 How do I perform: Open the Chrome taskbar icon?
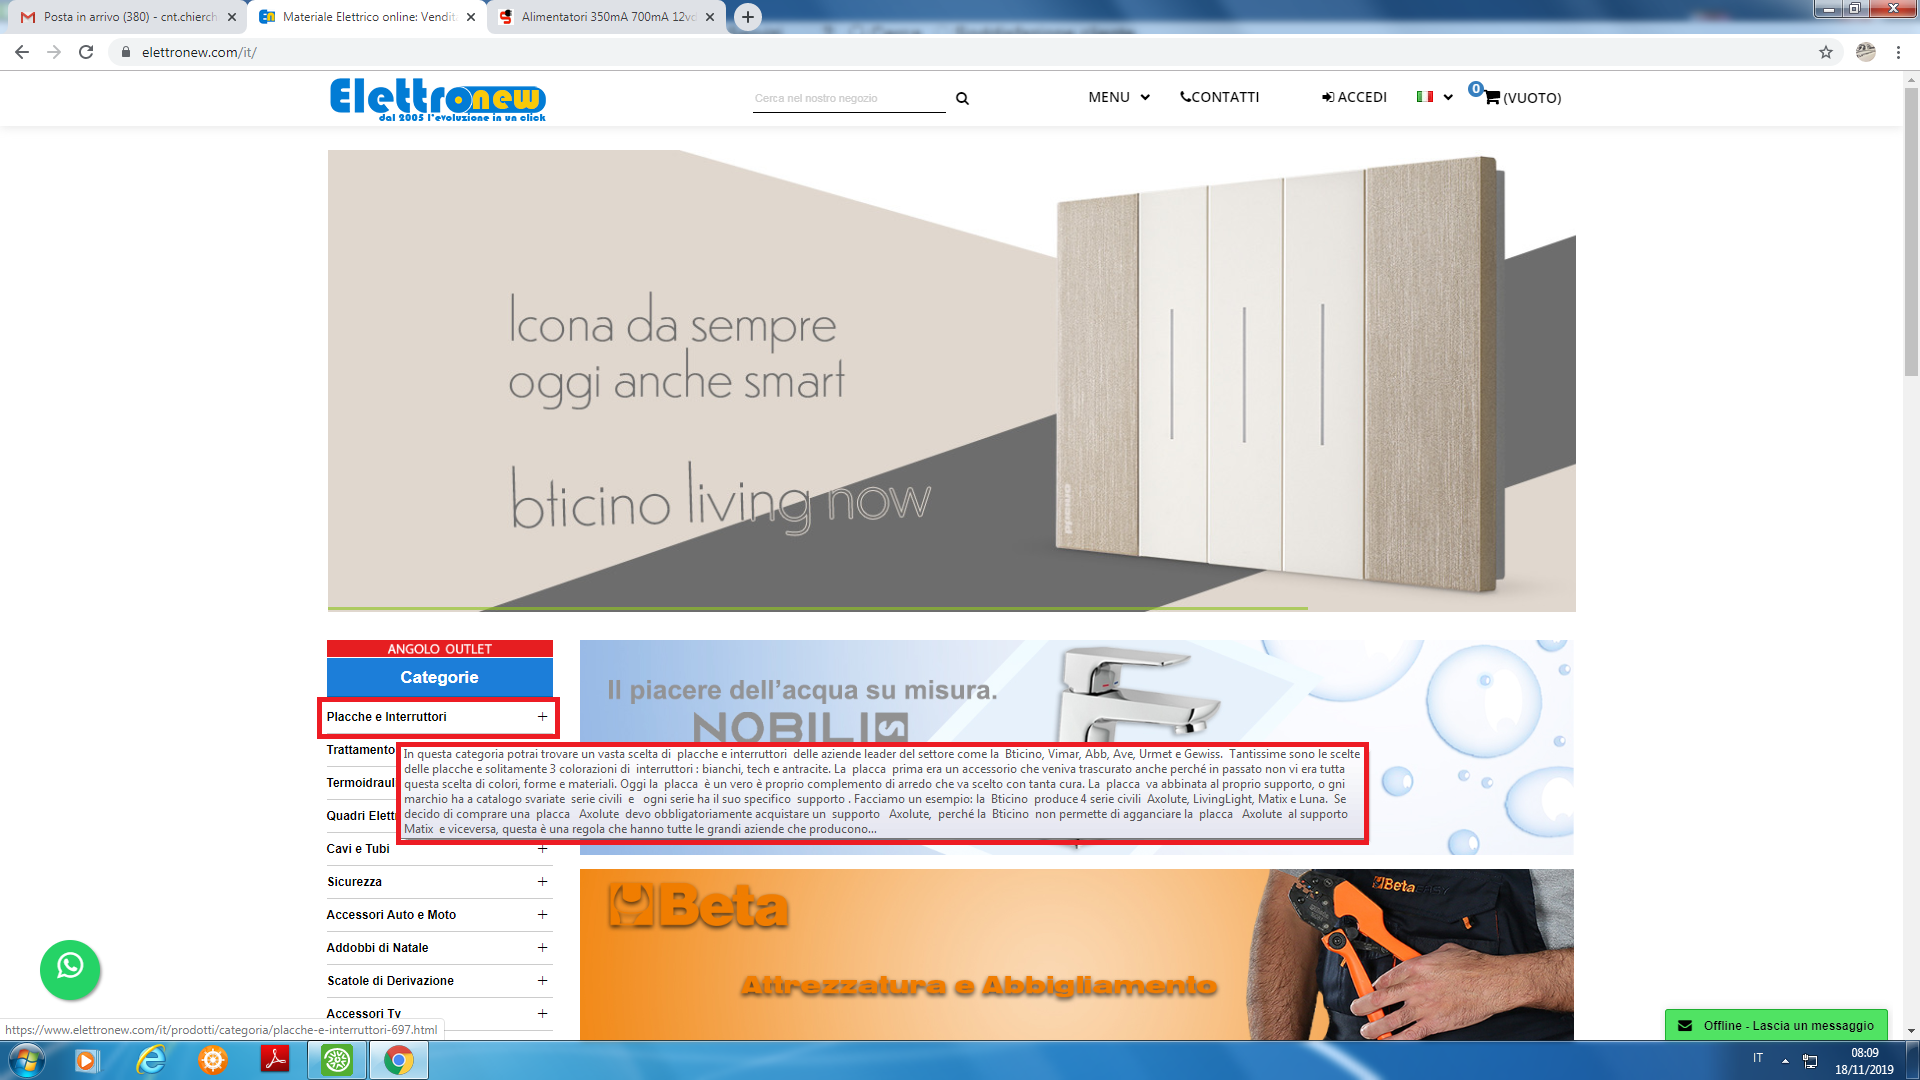399,1060
